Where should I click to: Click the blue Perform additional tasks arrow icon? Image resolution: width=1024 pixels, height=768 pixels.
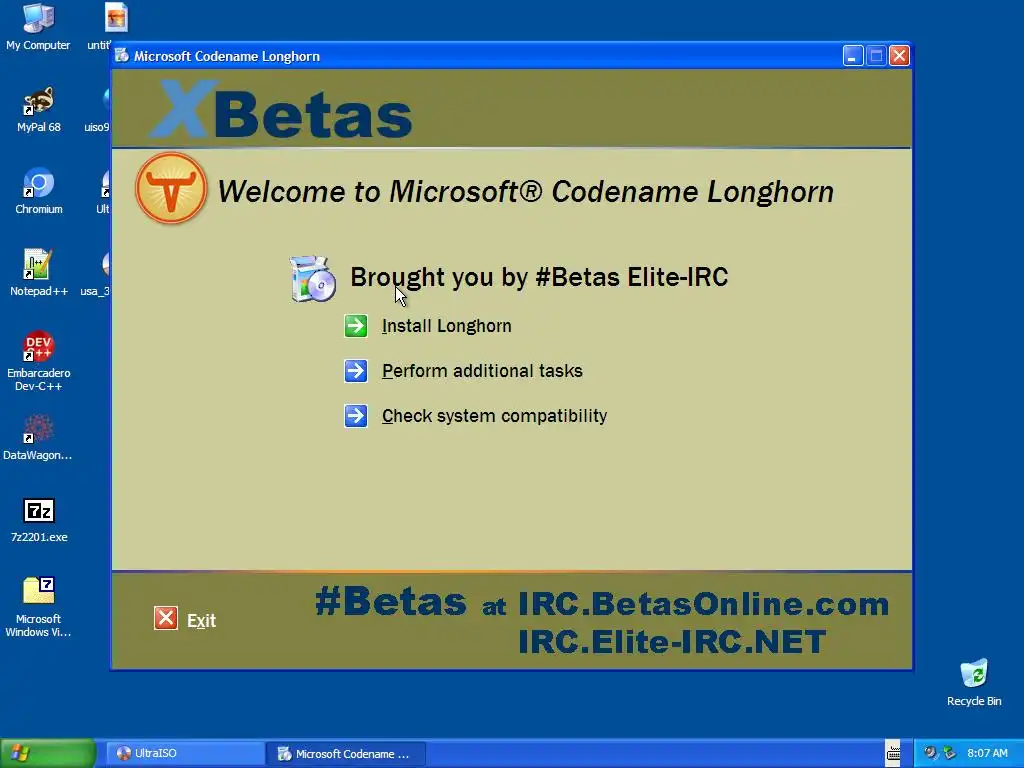(x=356, y=371)
